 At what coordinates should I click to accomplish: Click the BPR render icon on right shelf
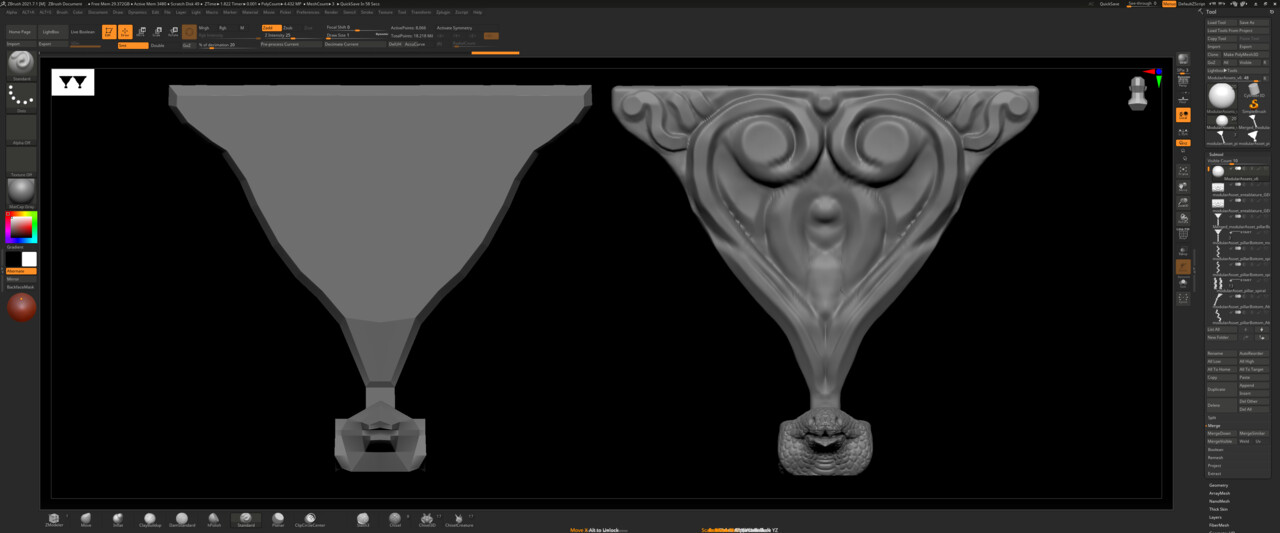(x=1183, y=59)
